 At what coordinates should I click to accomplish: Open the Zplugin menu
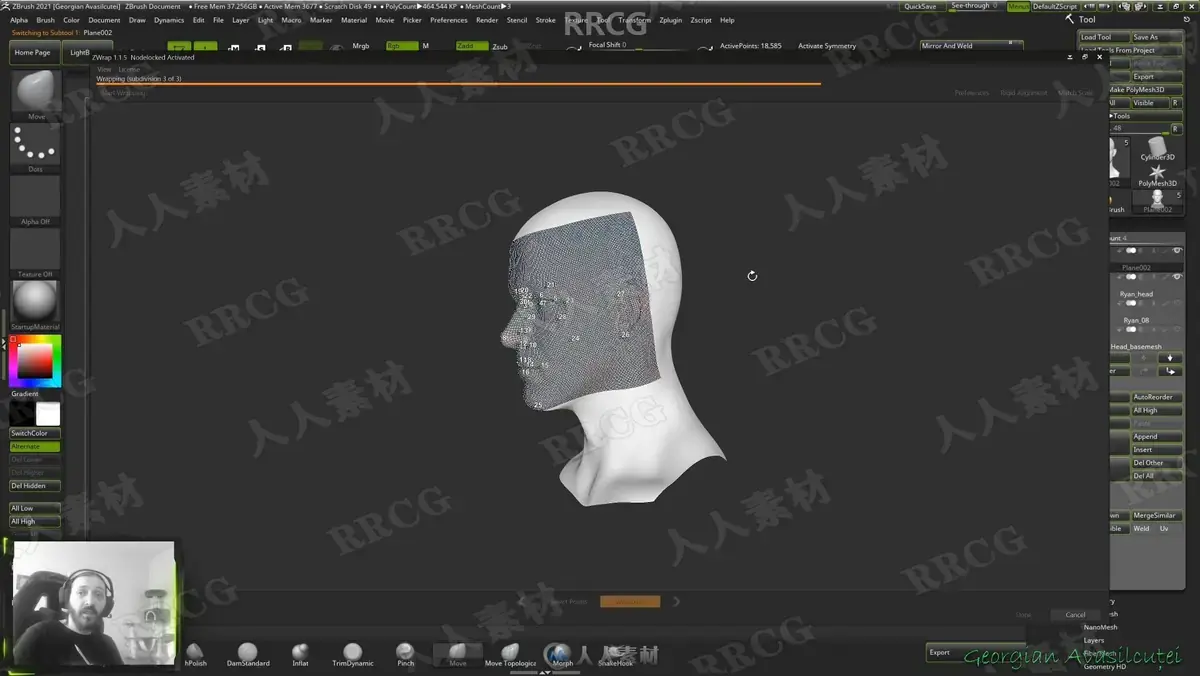[670, 20]
